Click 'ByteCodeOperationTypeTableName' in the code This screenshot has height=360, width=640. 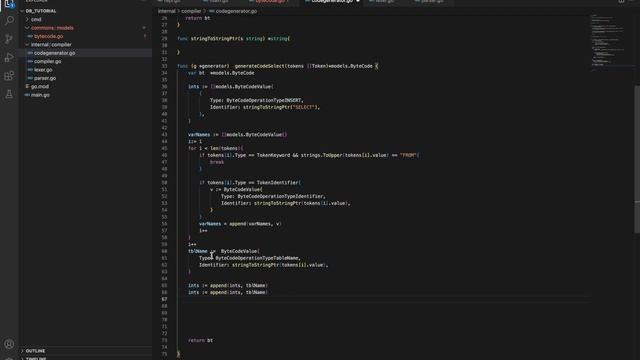click(x=257, y=258)
